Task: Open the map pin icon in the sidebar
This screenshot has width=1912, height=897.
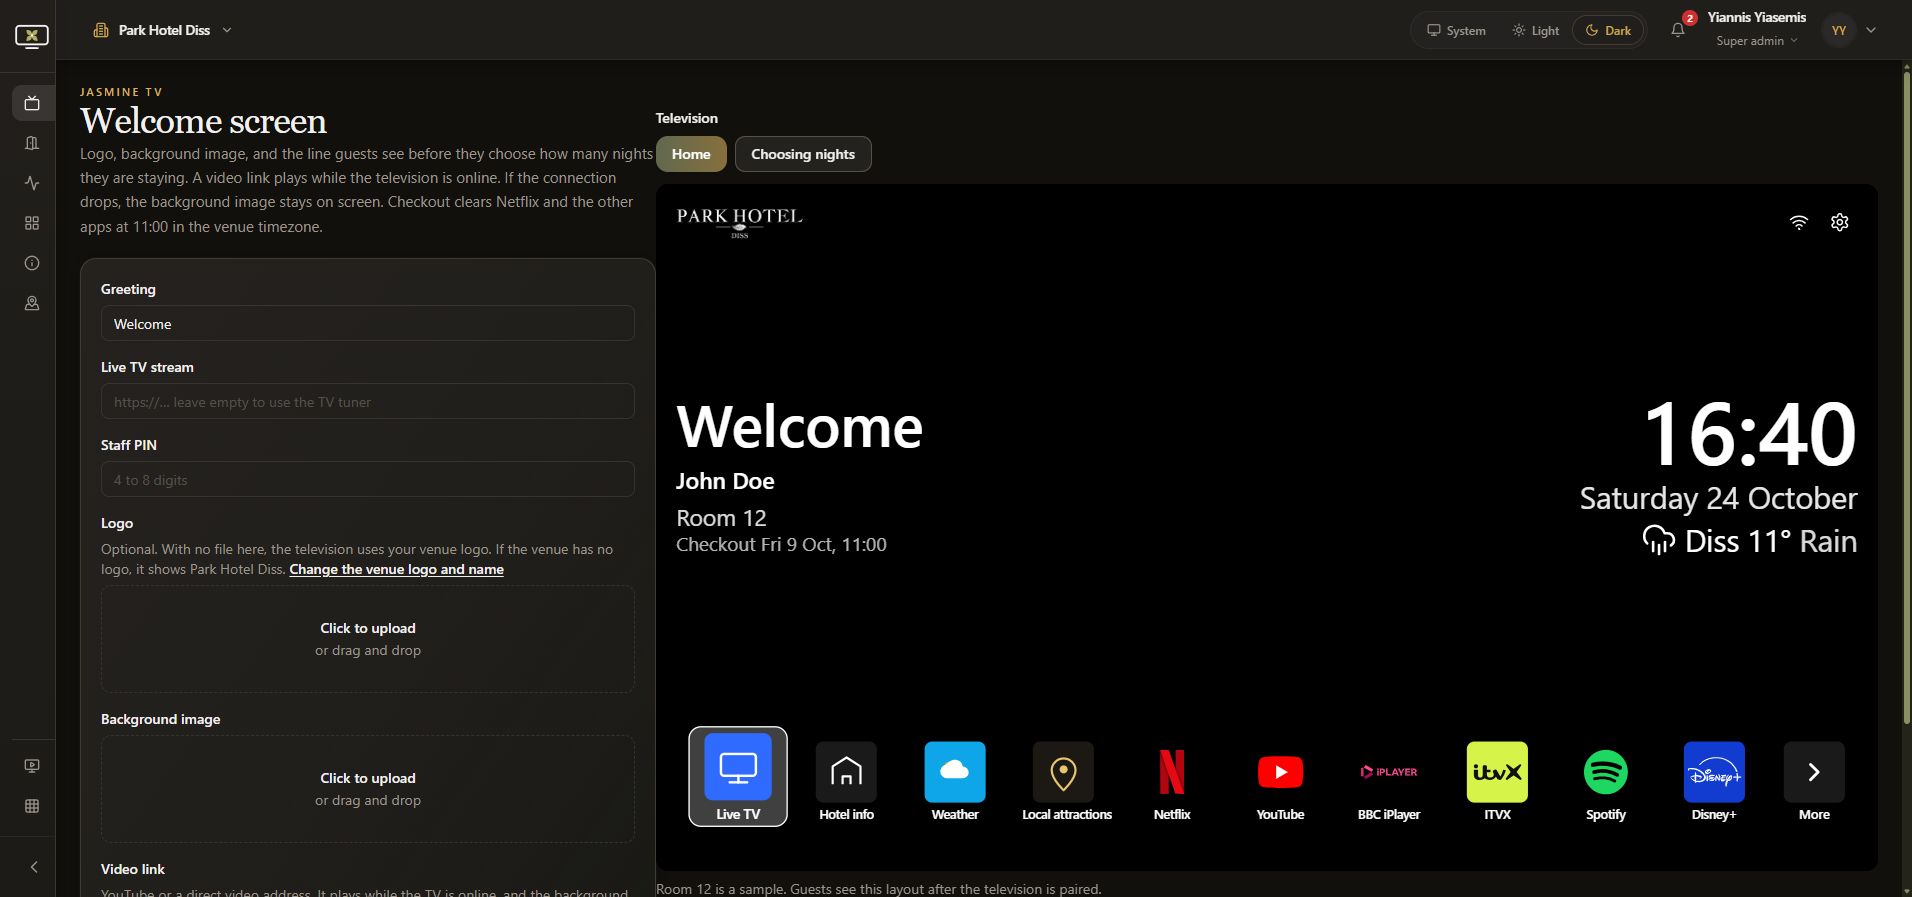Action: click(32, 303)
